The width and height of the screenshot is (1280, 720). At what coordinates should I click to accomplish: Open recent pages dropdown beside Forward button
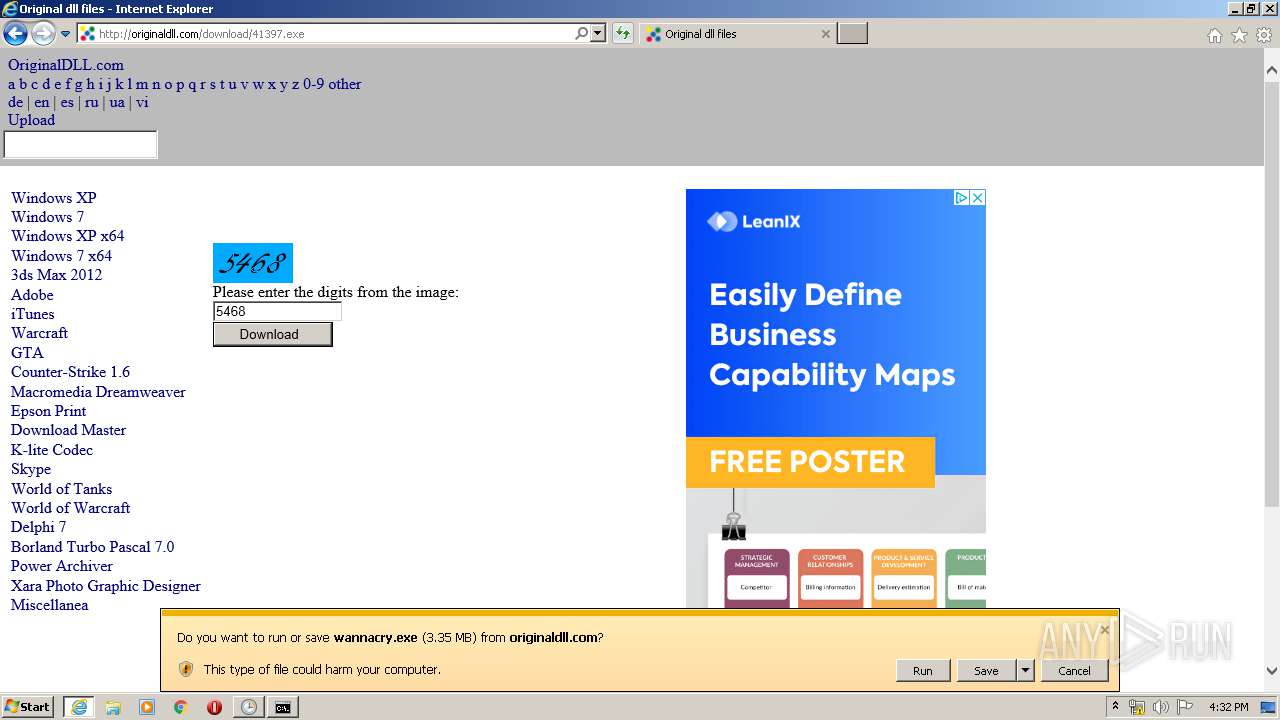click(66, 34)
